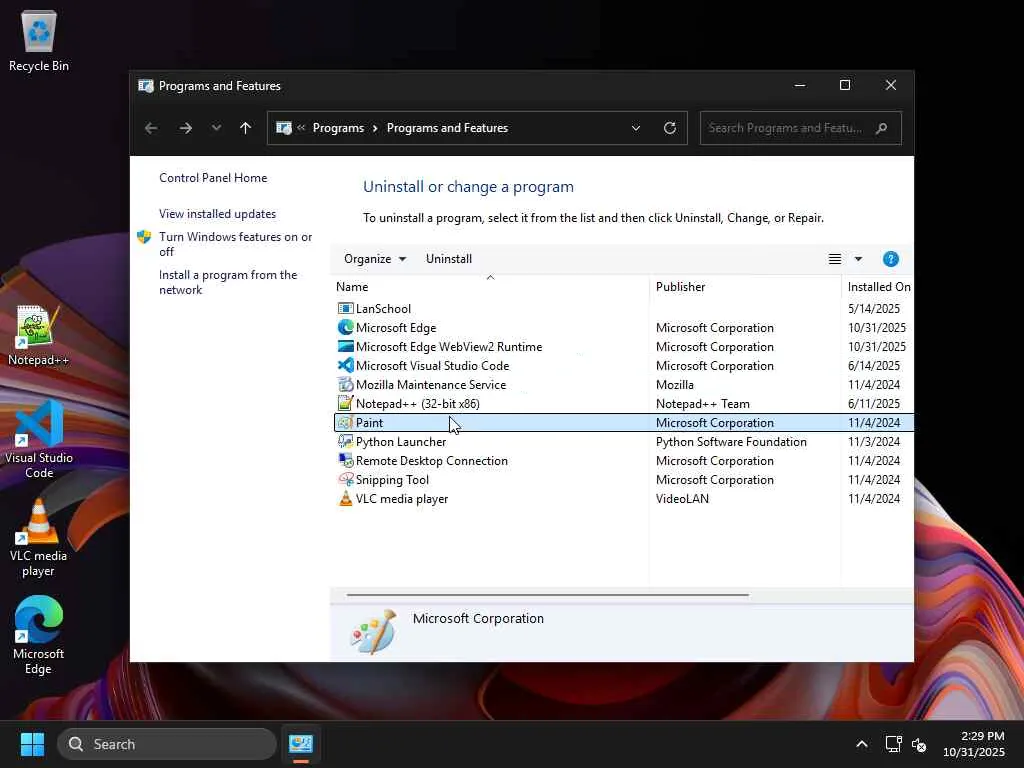Click the Visual Studio Code icon in list
This screenshot has width=1024, height=768.
click(x=345, y=365)
